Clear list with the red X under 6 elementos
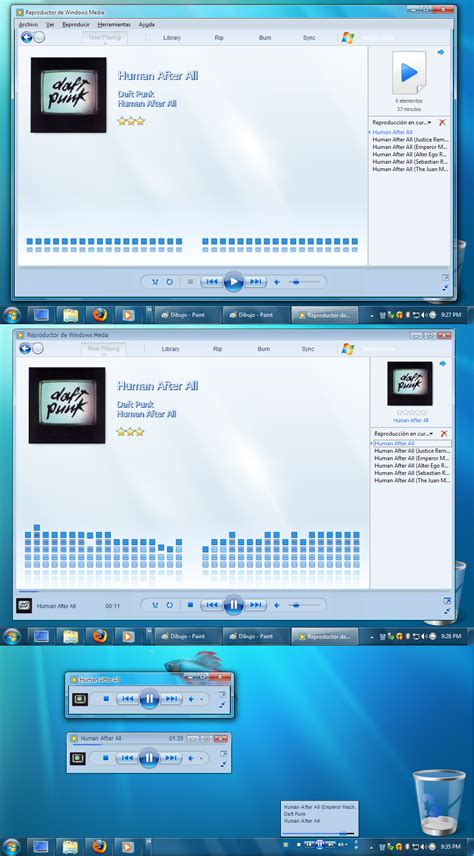474x856 pixels. coord(442,122)
